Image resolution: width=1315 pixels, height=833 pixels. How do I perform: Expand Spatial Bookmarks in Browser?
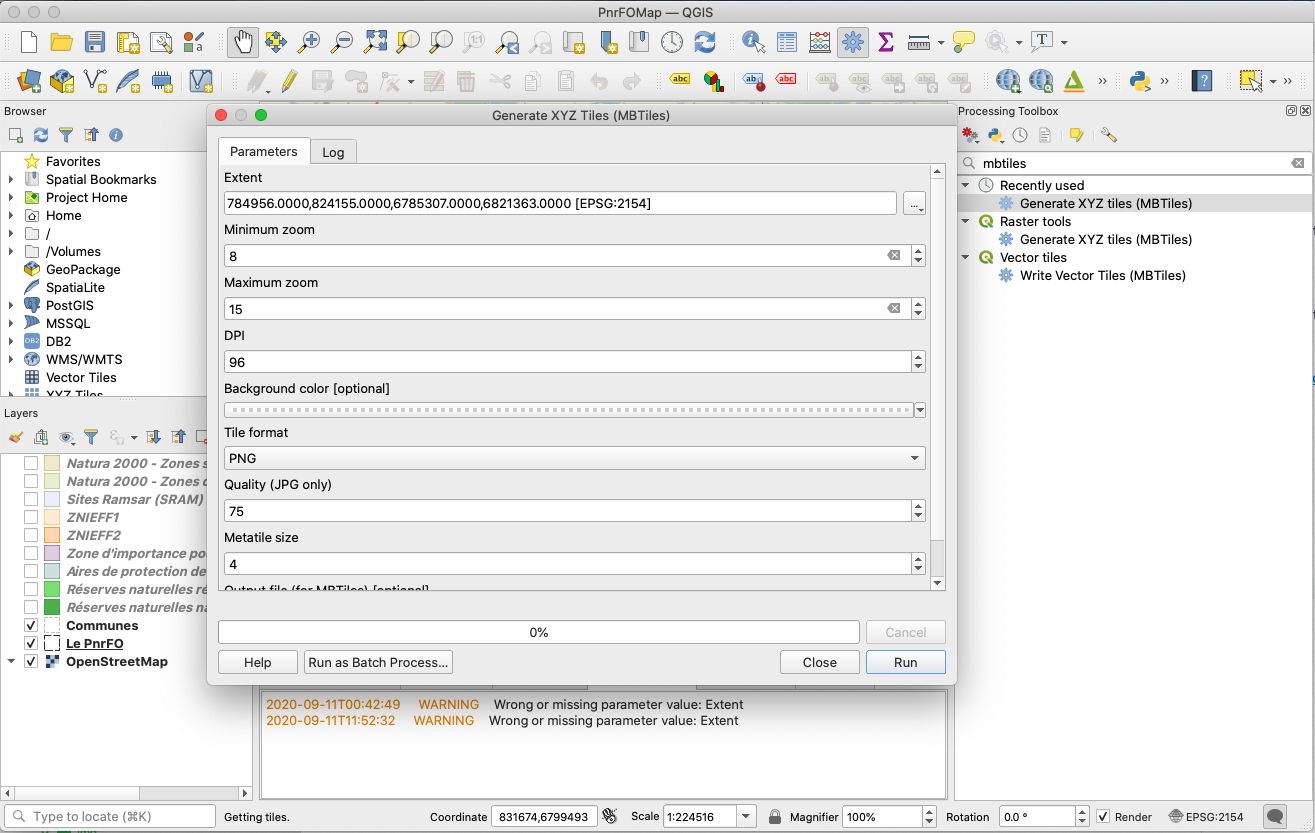(x=11, y=179)
